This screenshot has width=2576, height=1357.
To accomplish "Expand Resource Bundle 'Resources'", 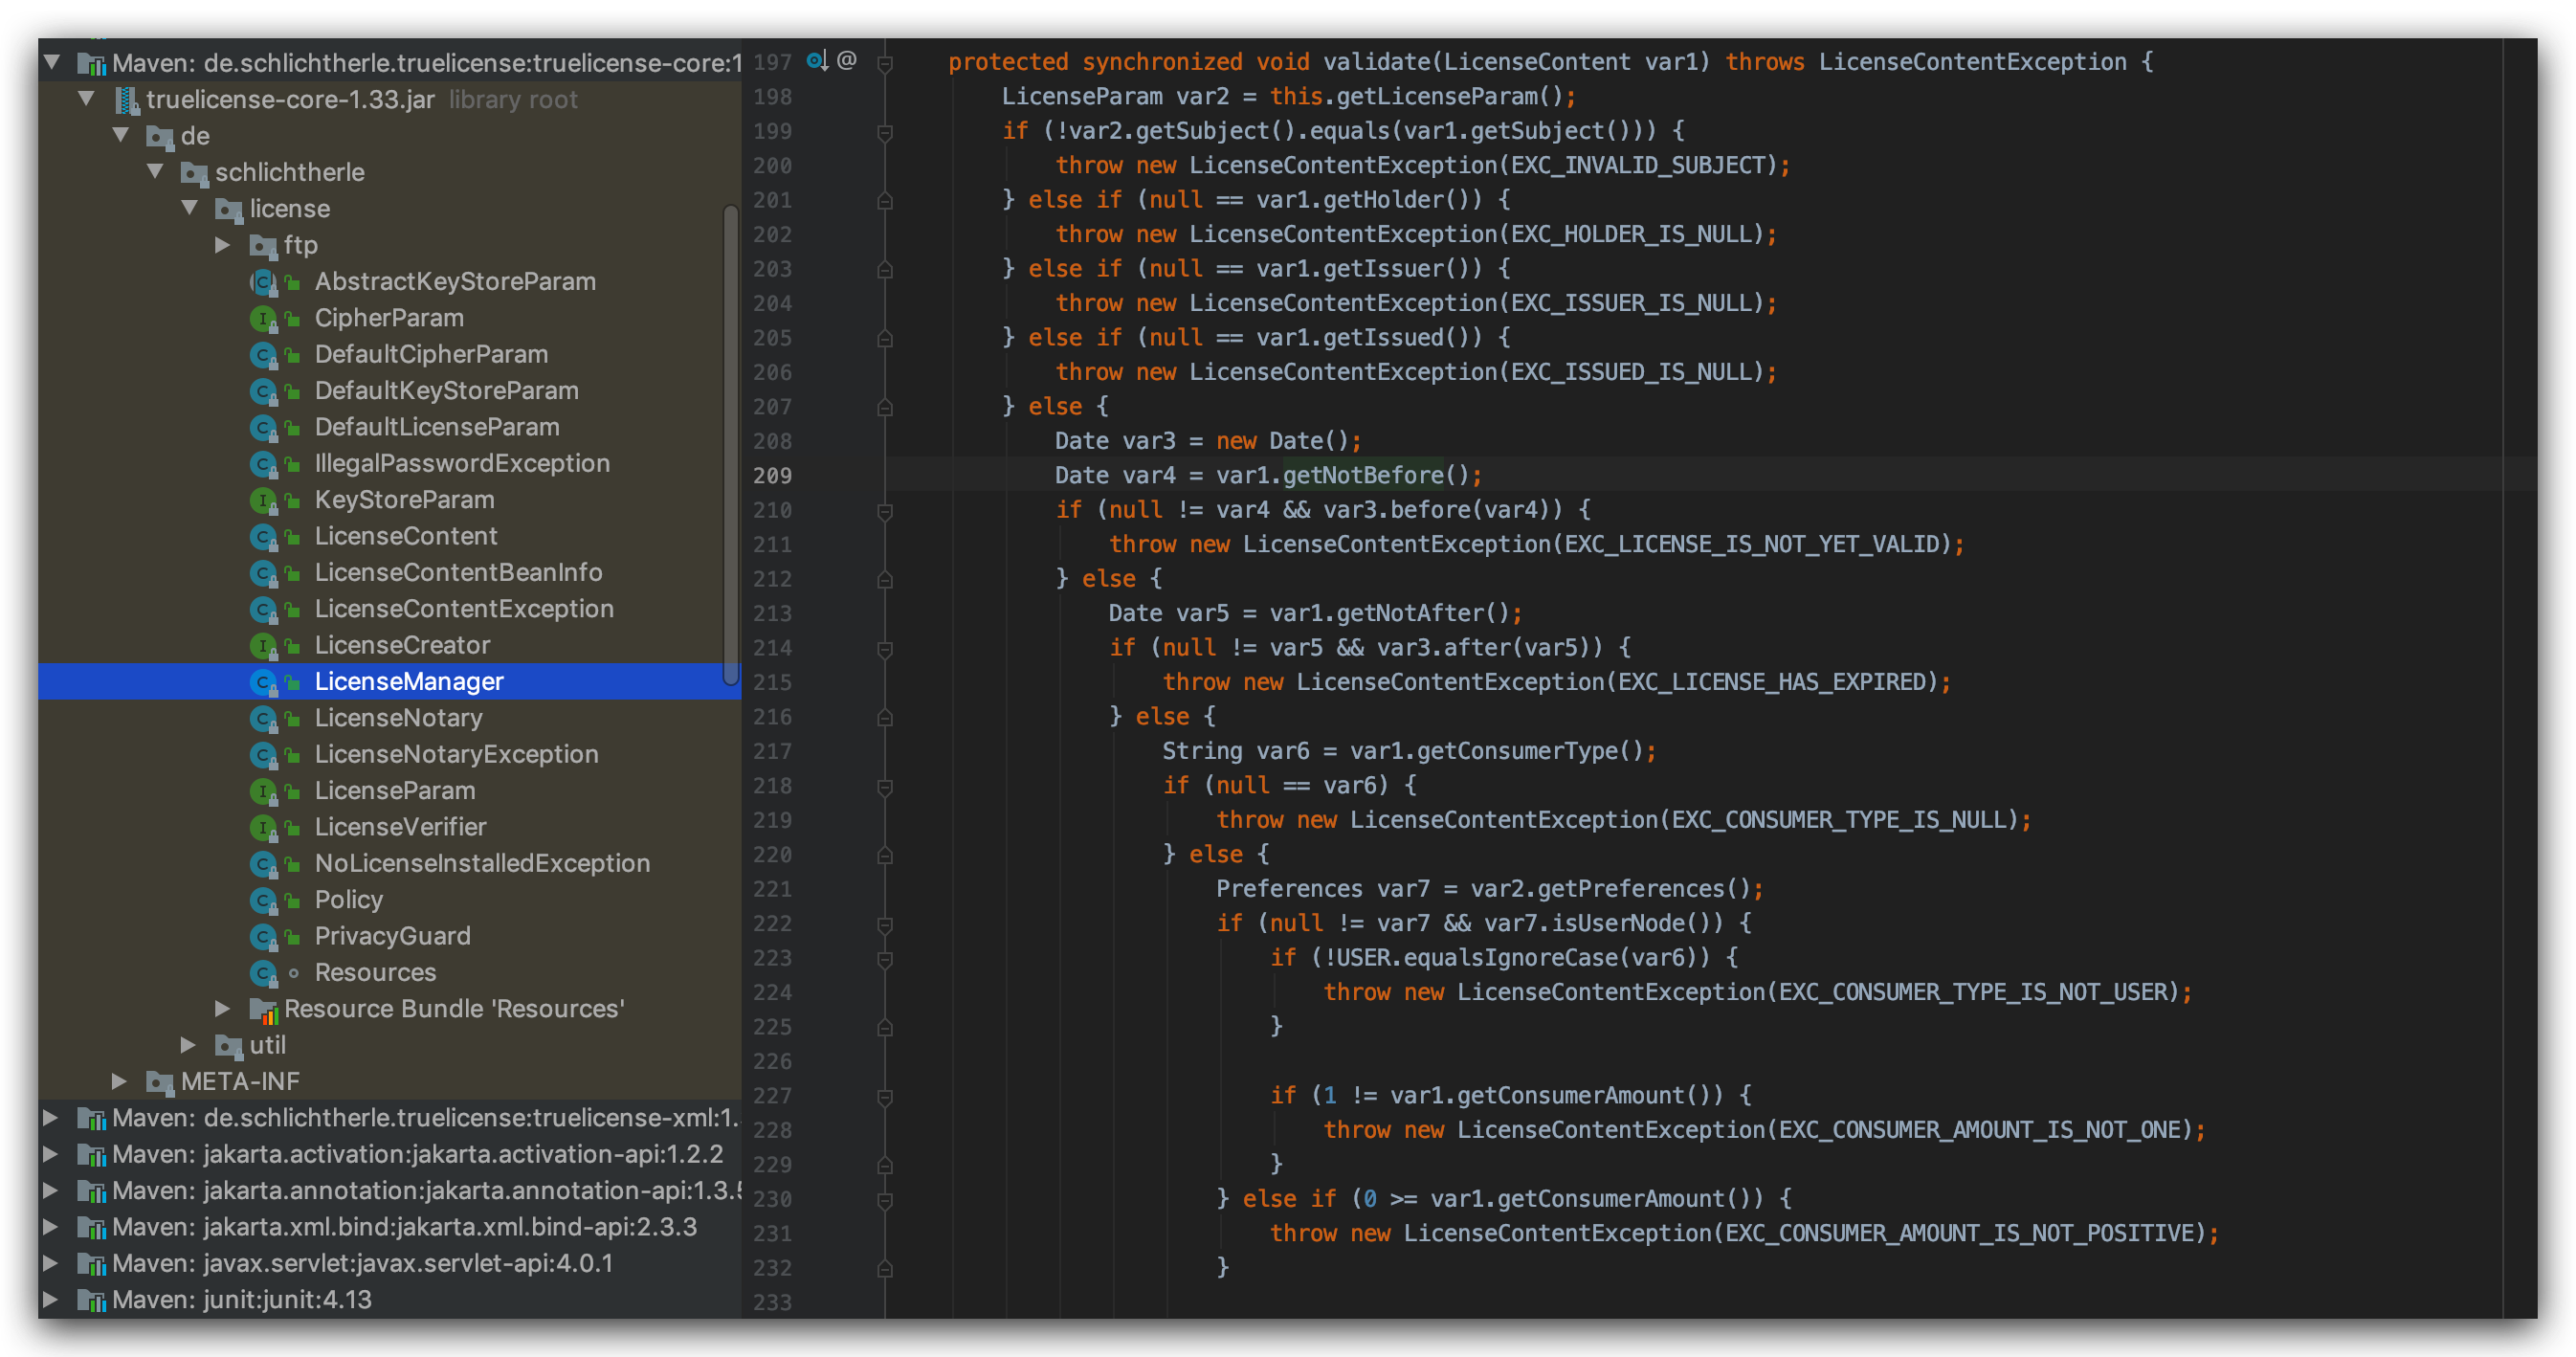I will (x=223, y=1008).
